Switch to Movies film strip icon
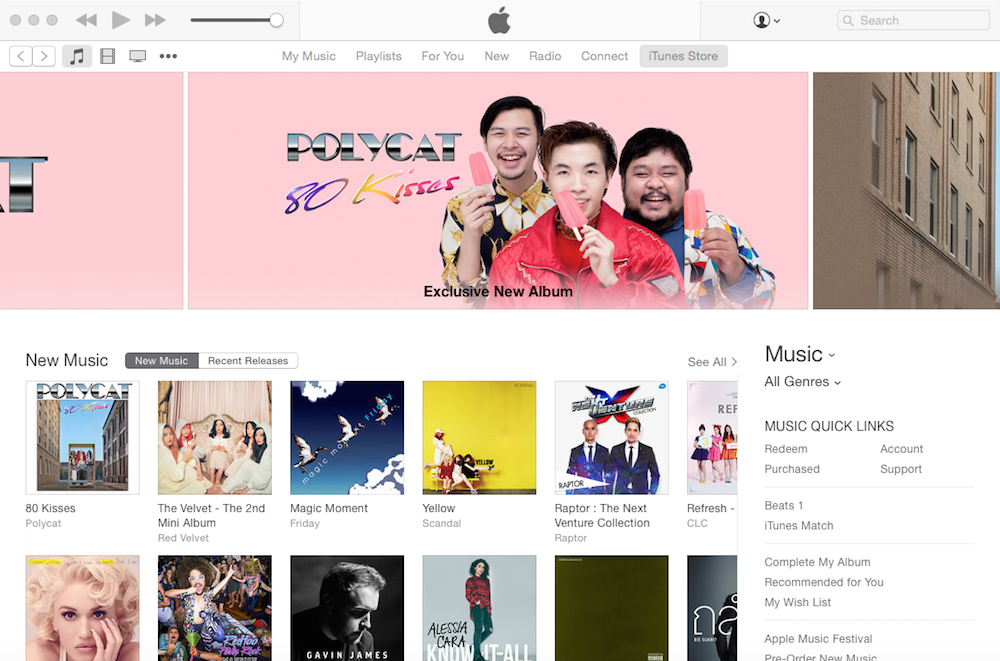This screenshot has width=1000, height=661. (x=108, y=56)
